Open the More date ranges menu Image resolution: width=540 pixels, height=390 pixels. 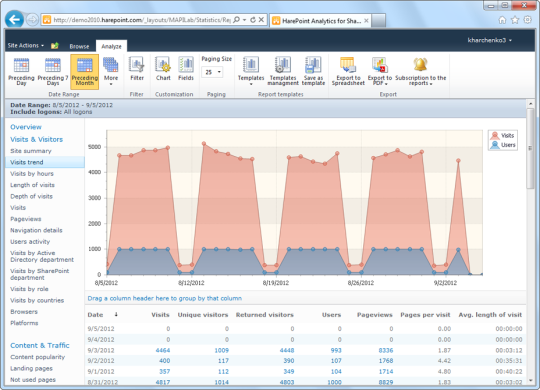[111, 72]
